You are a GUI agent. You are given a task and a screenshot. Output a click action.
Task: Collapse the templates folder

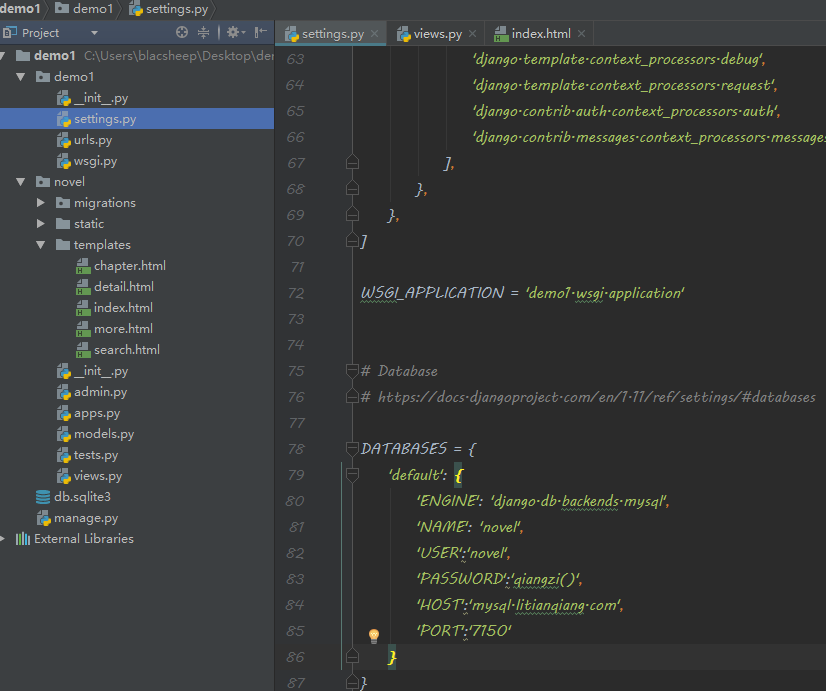(41, 245)
